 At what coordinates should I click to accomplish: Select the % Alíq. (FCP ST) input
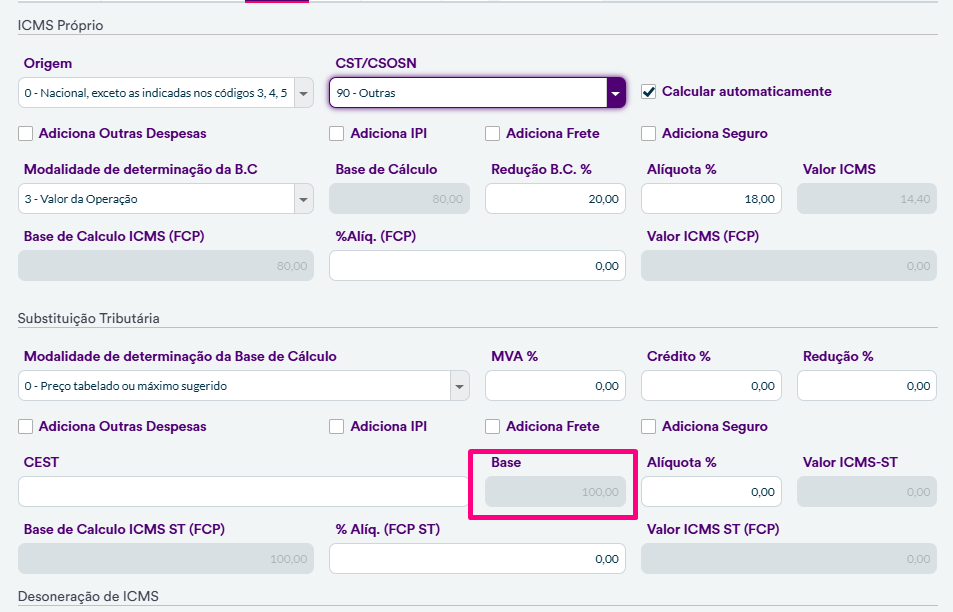point(477,559)
